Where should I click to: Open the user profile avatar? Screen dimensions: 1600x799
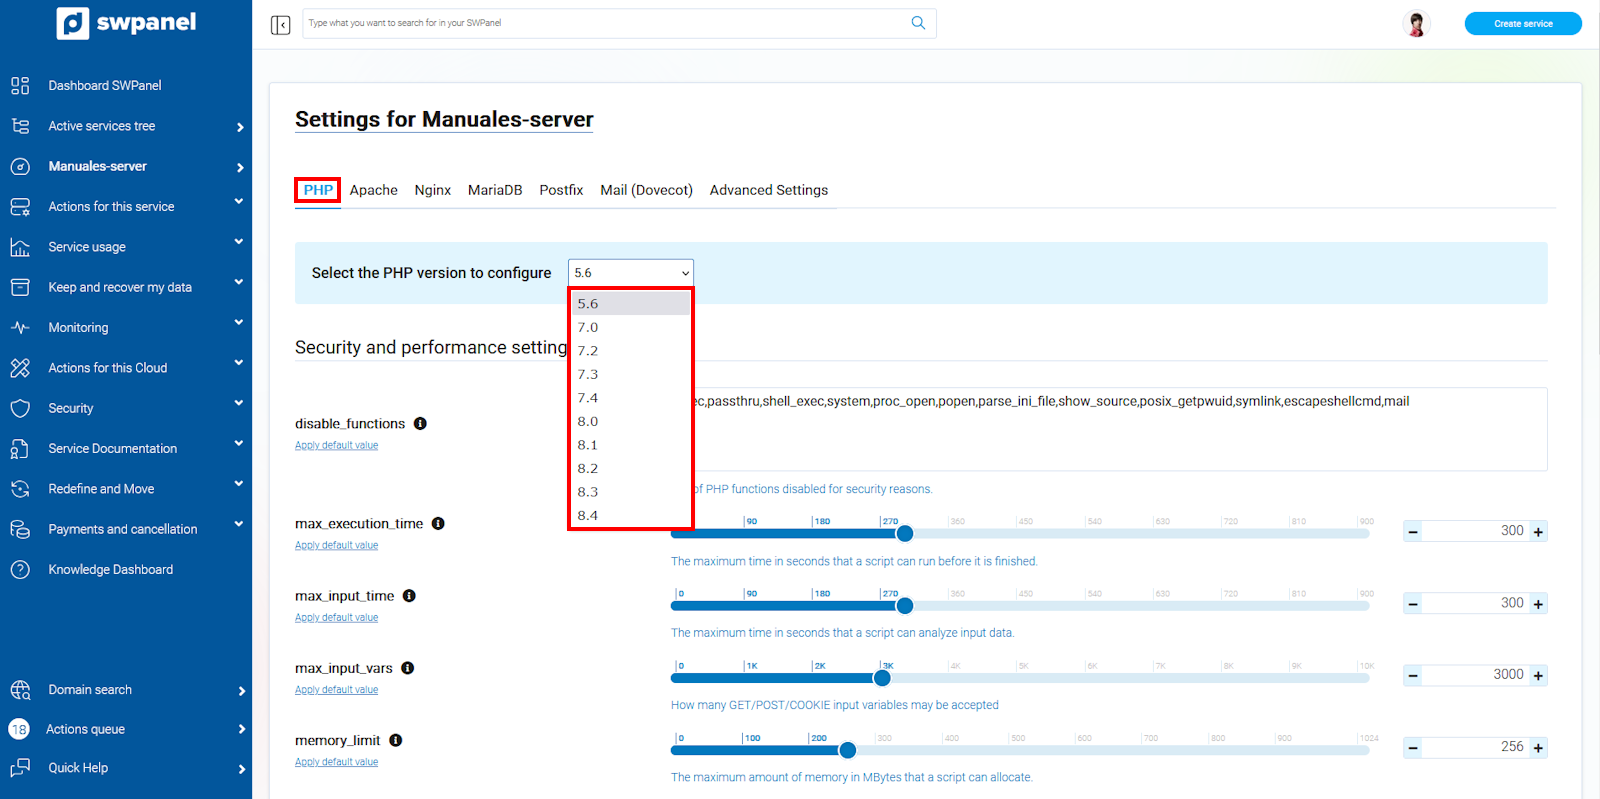[x=1416, y=24]
